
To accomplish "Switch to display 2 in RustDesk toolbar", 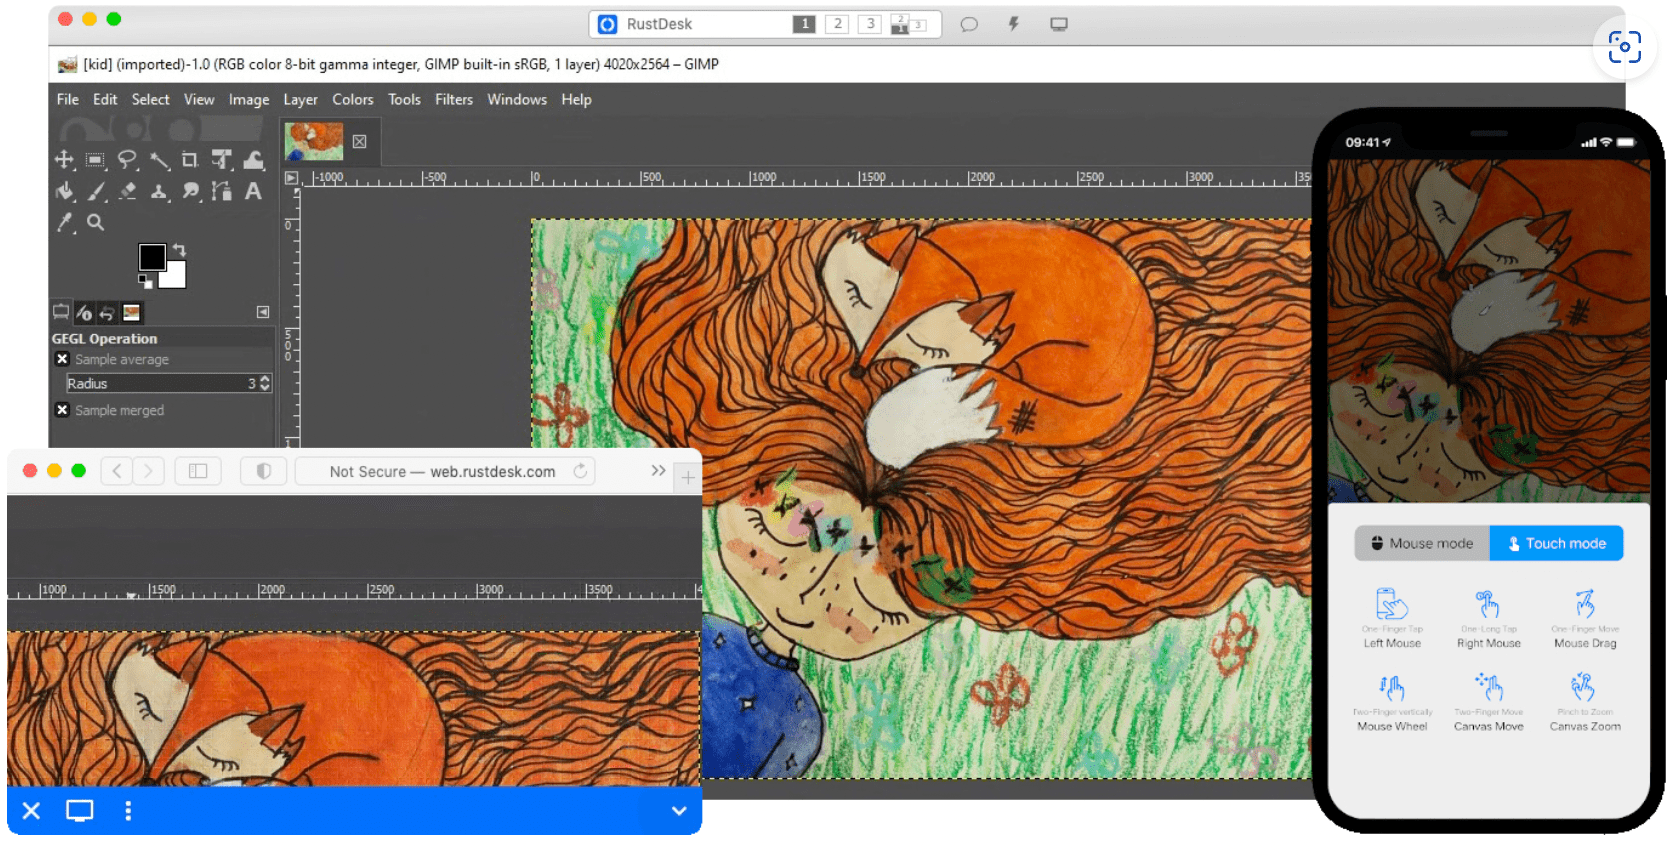I will 837,24.
